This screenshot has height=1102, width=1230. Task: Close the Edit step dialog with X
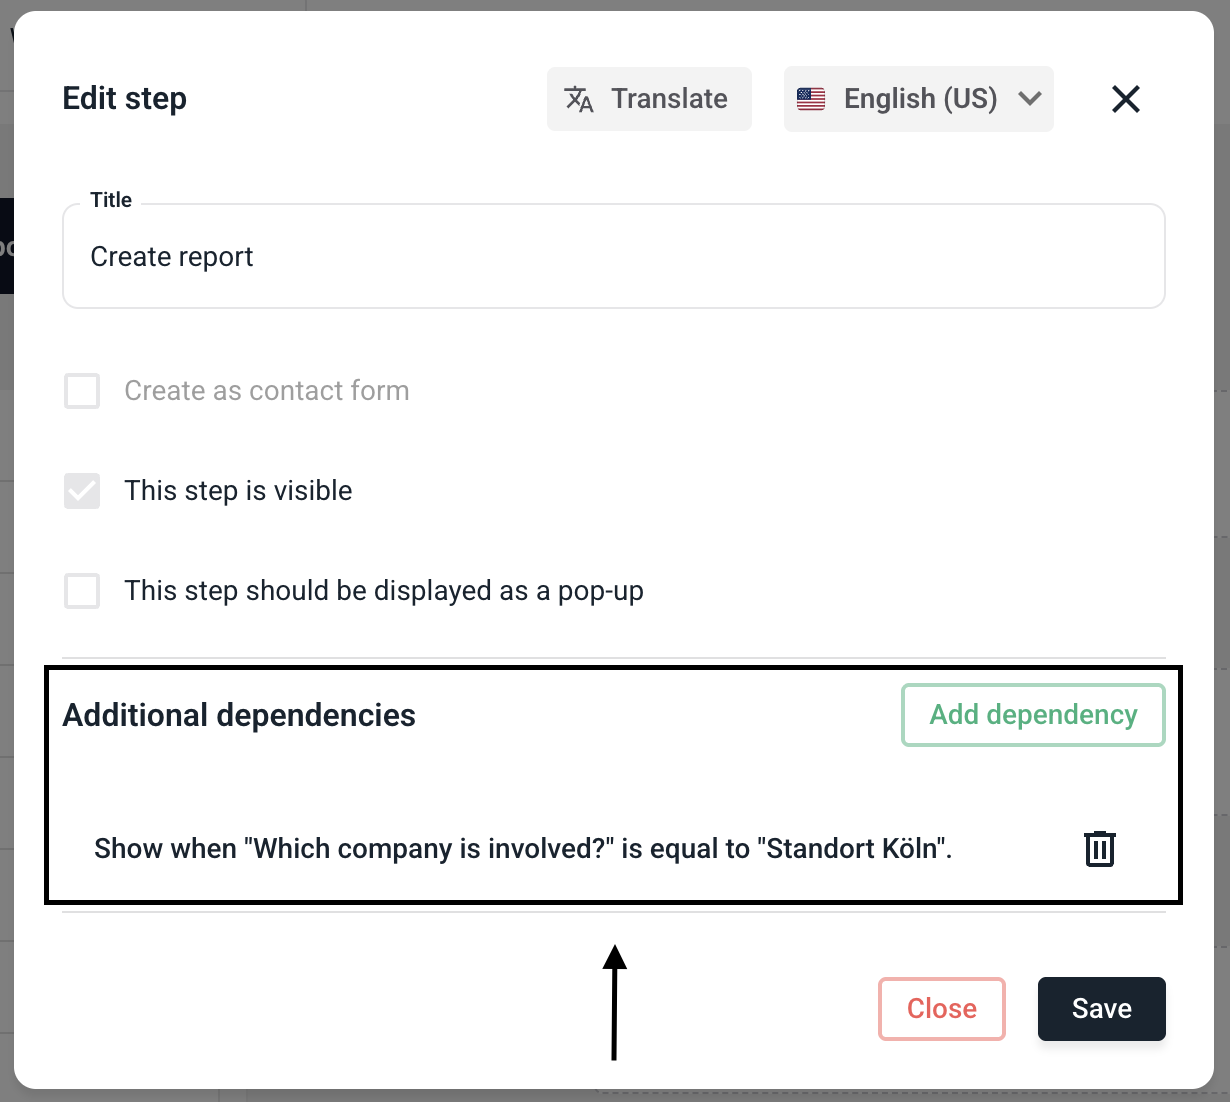tap(1125, 99)
